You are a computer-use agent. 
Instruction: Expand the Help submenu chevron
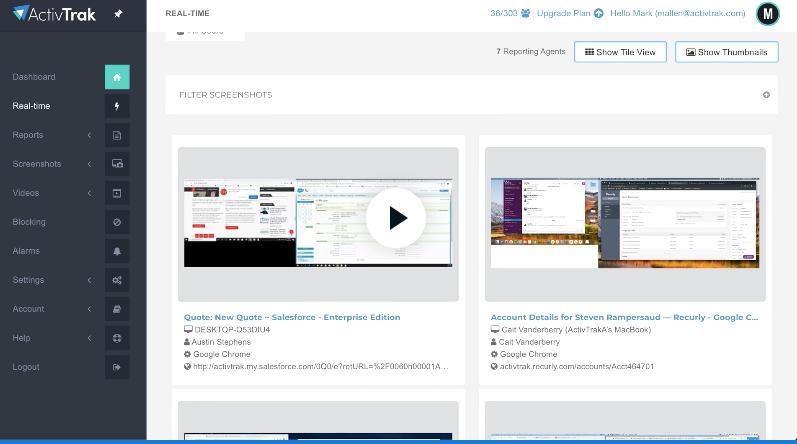point(89,338)
